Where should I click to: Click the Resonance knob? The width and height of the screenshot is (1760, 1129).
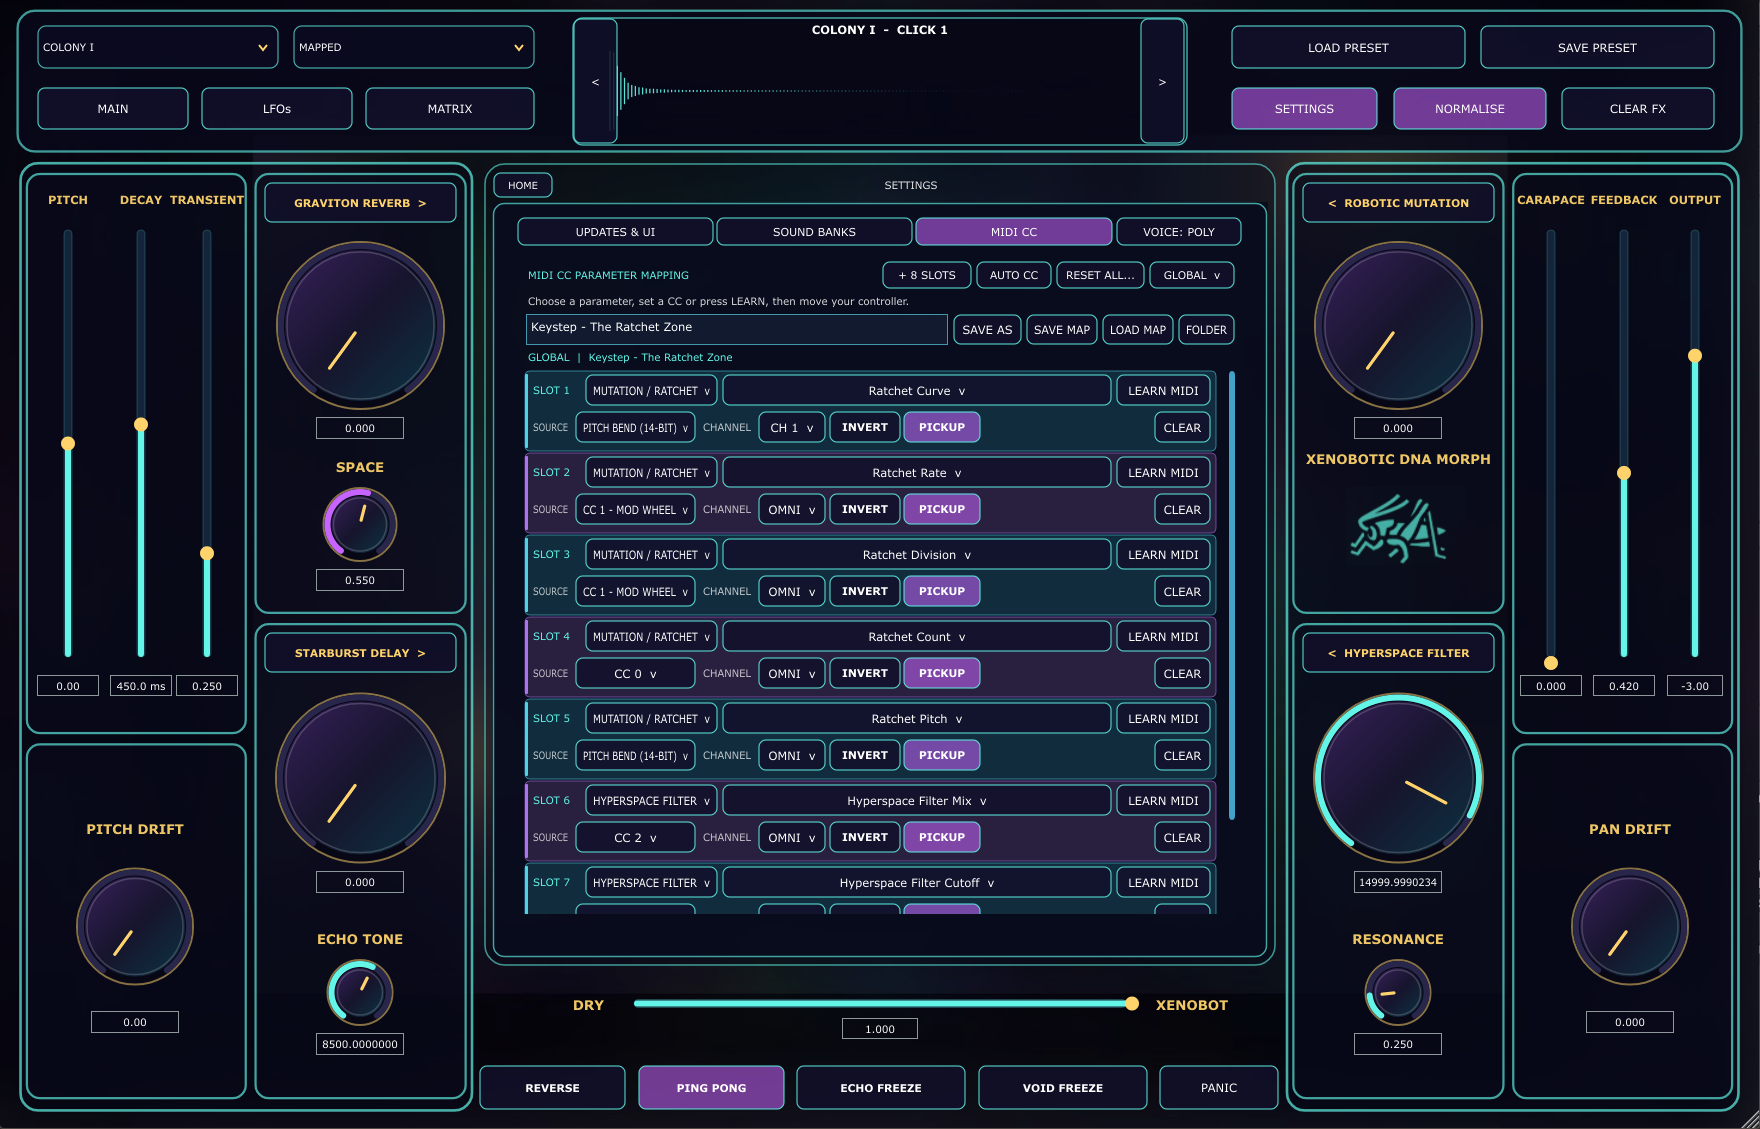(x=1398, y=992)
